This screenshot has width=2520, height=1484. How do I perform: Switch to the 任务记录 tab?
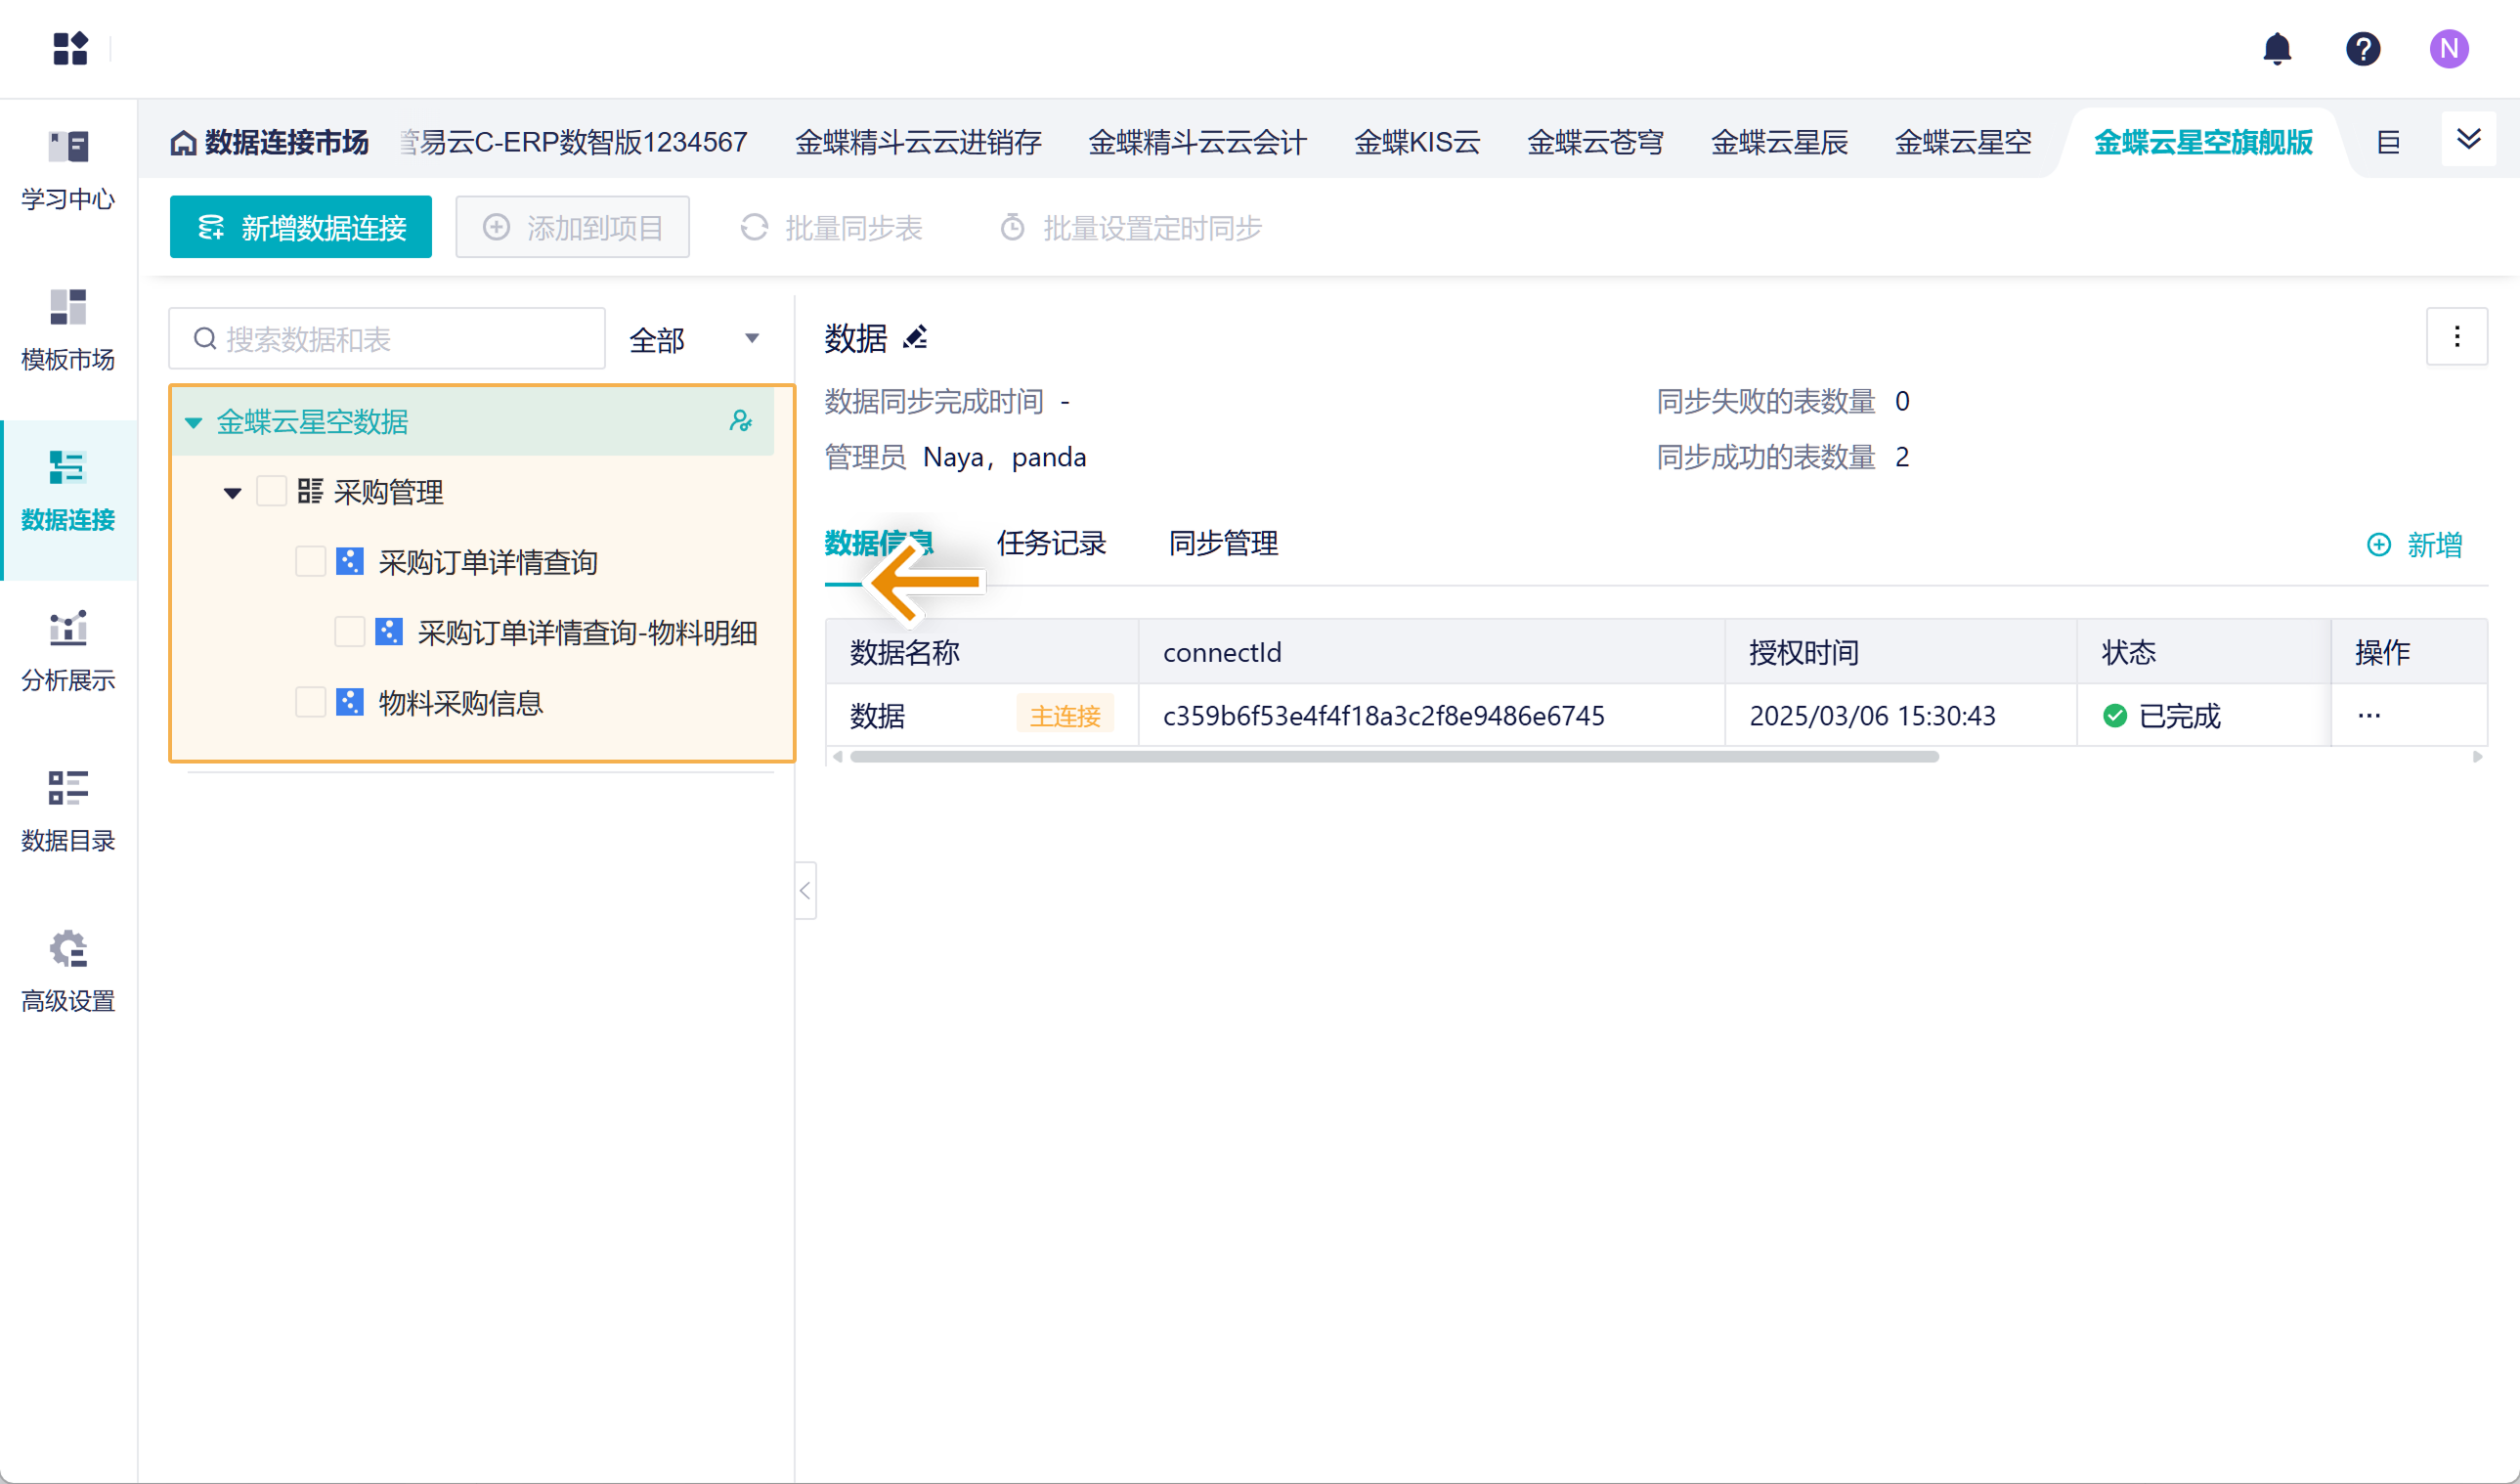click(x=1051, y=543)
